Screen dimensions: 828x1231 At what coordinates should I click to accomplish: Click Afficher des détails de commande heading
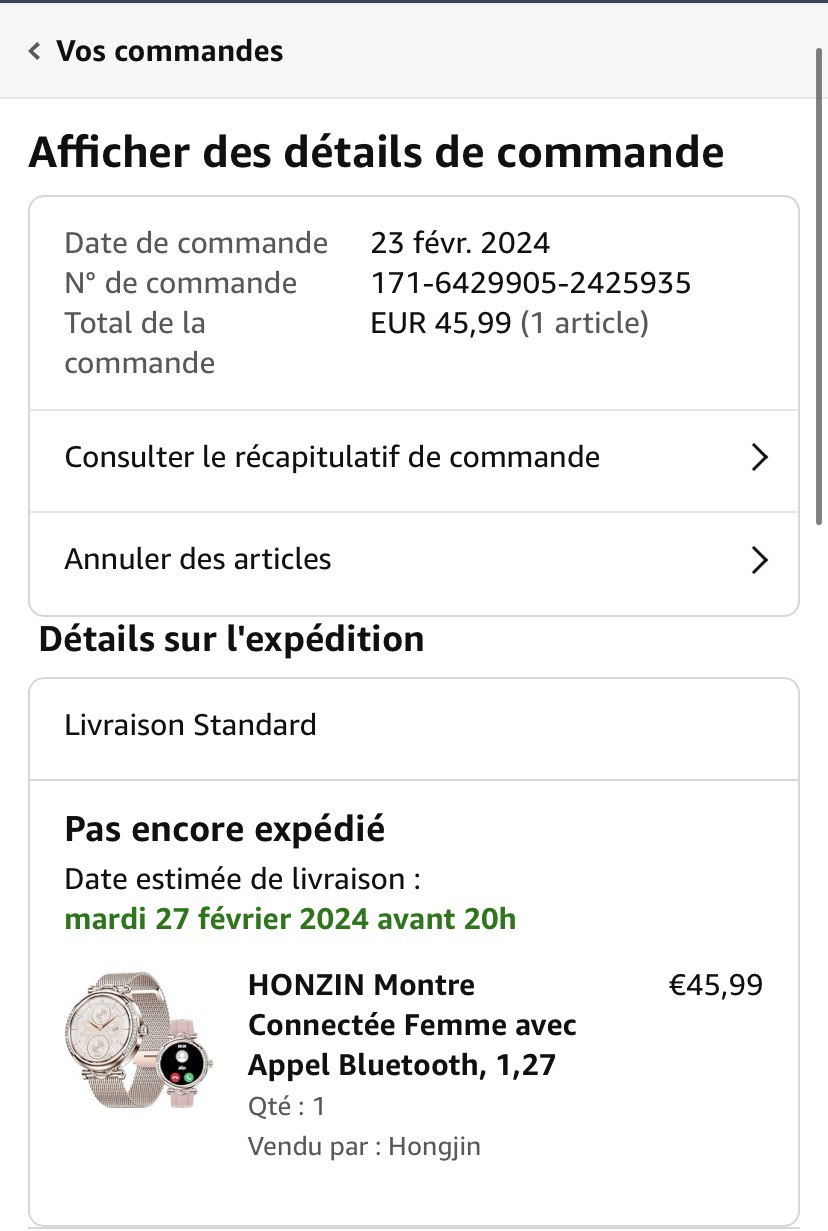point(376,153)
